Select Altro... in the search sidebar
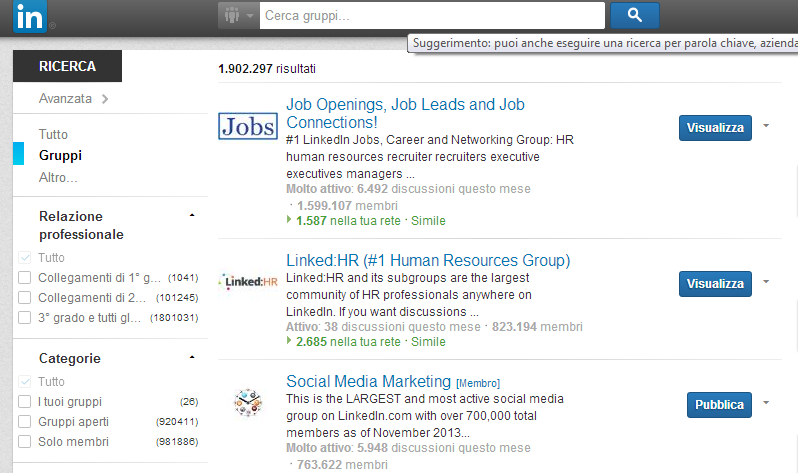798x473 pixels. pyautogui.click(x=58, y=177)
